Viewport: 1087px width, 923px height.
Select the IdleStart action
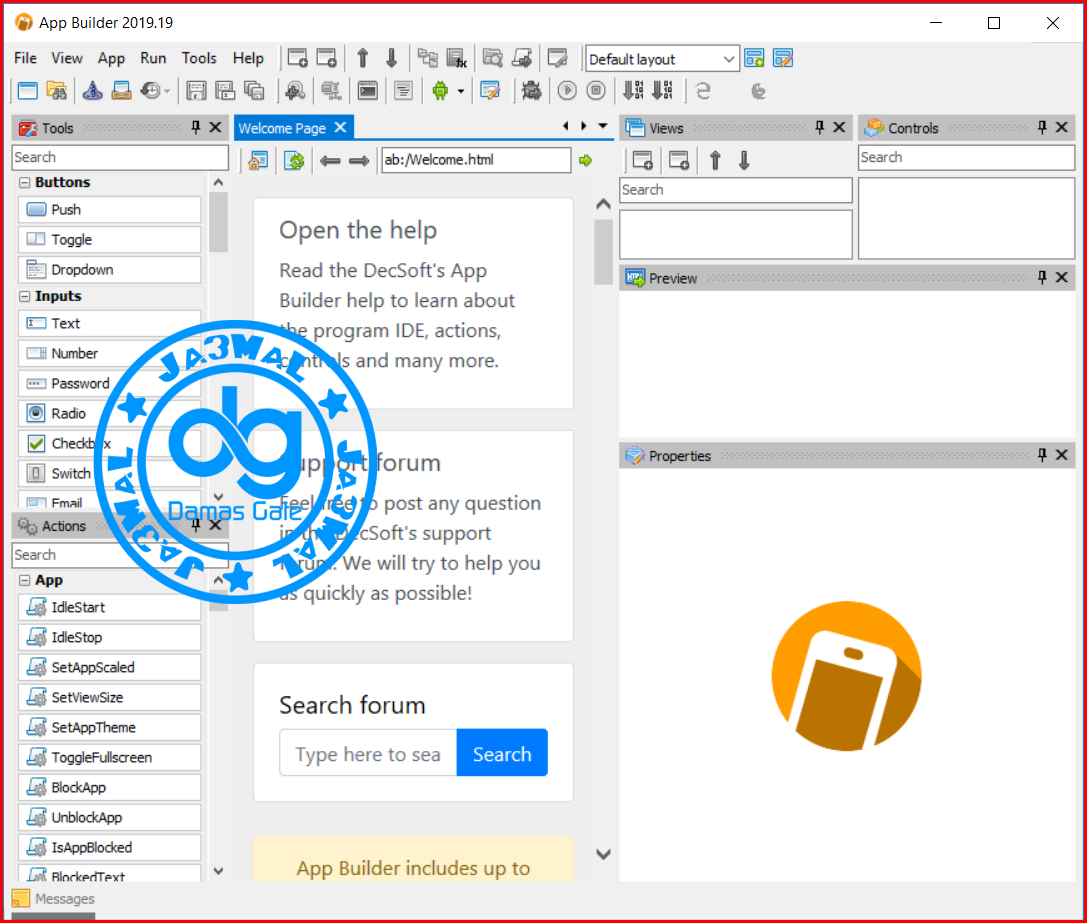[110, 607]
